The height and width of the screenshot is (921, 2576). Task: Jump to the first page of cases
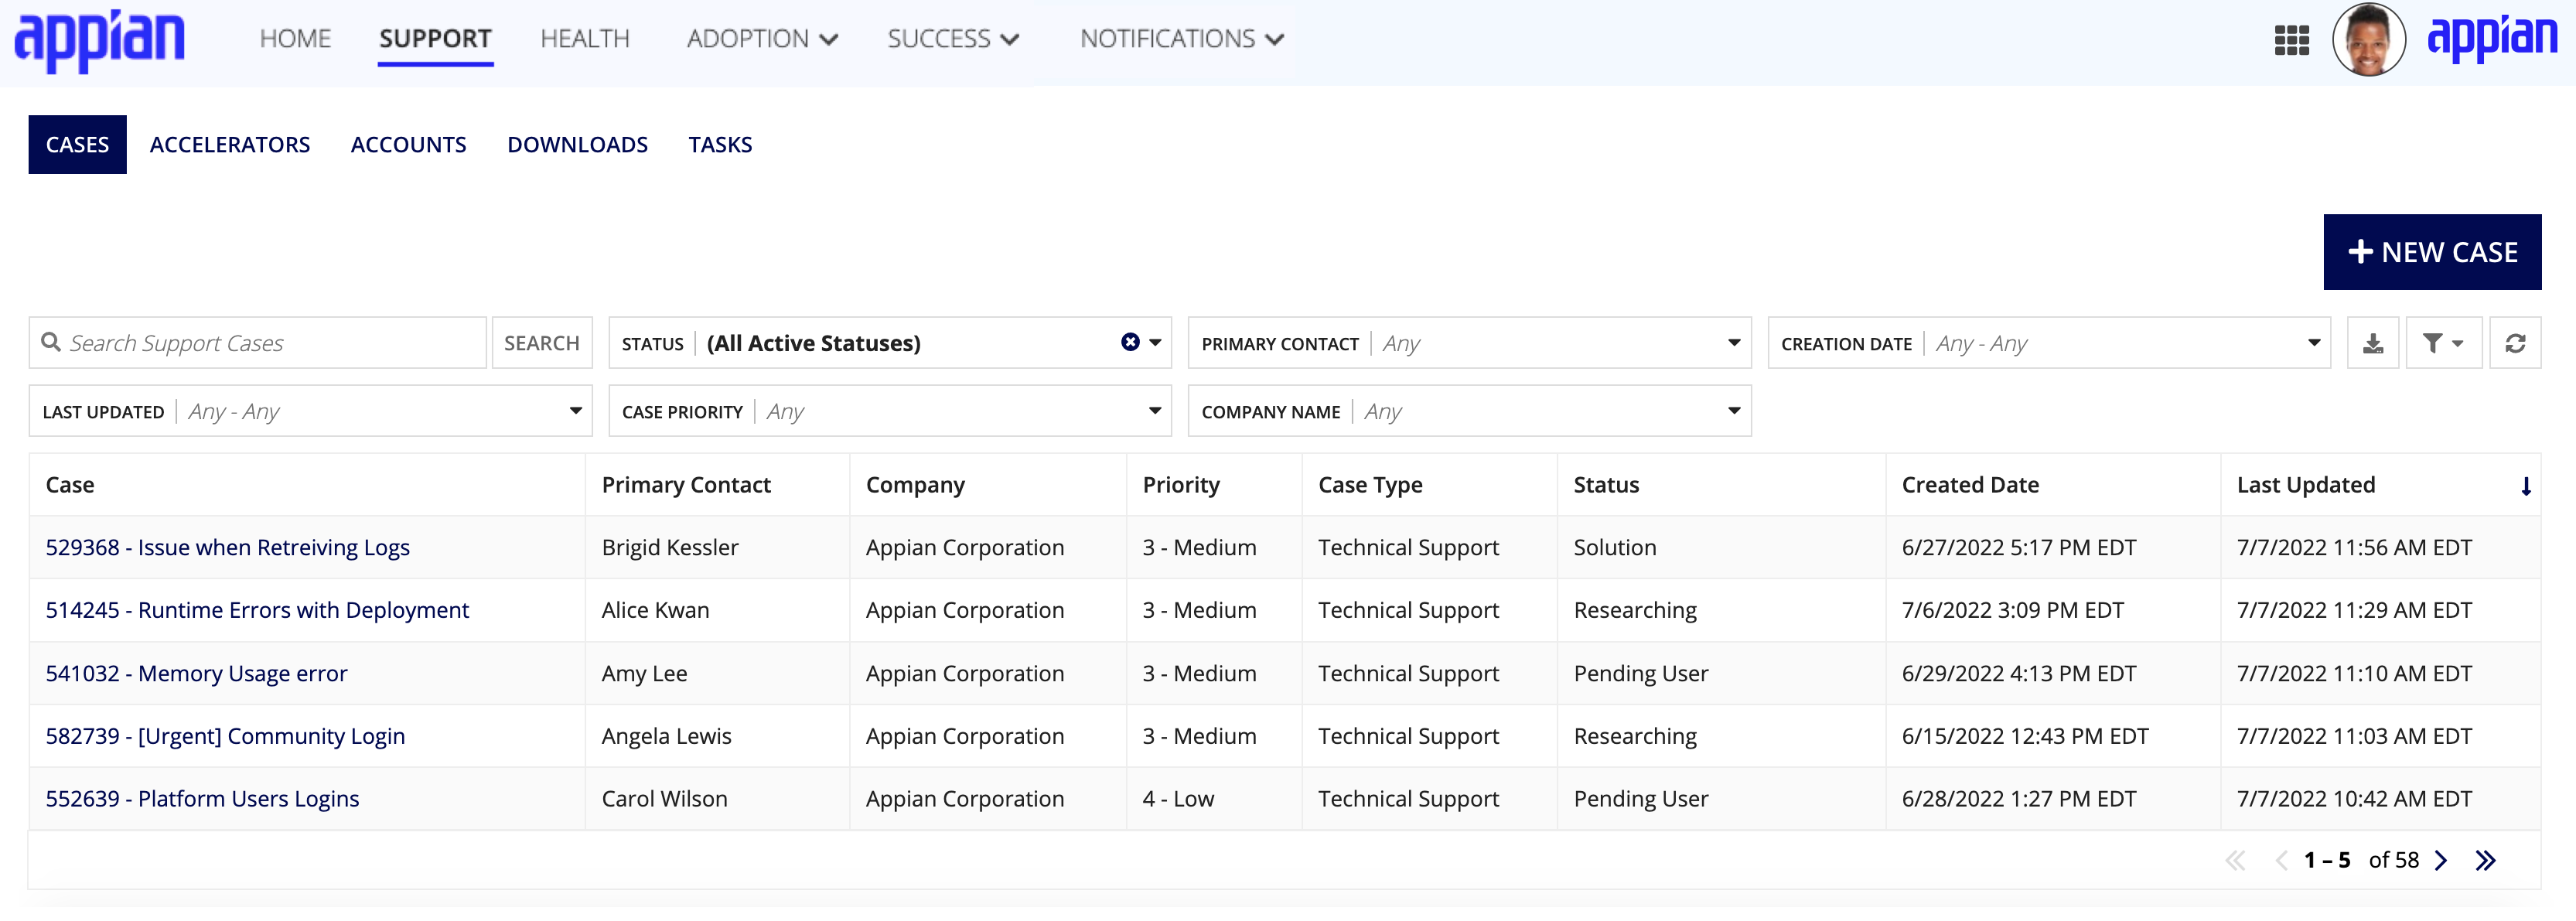2235,860
